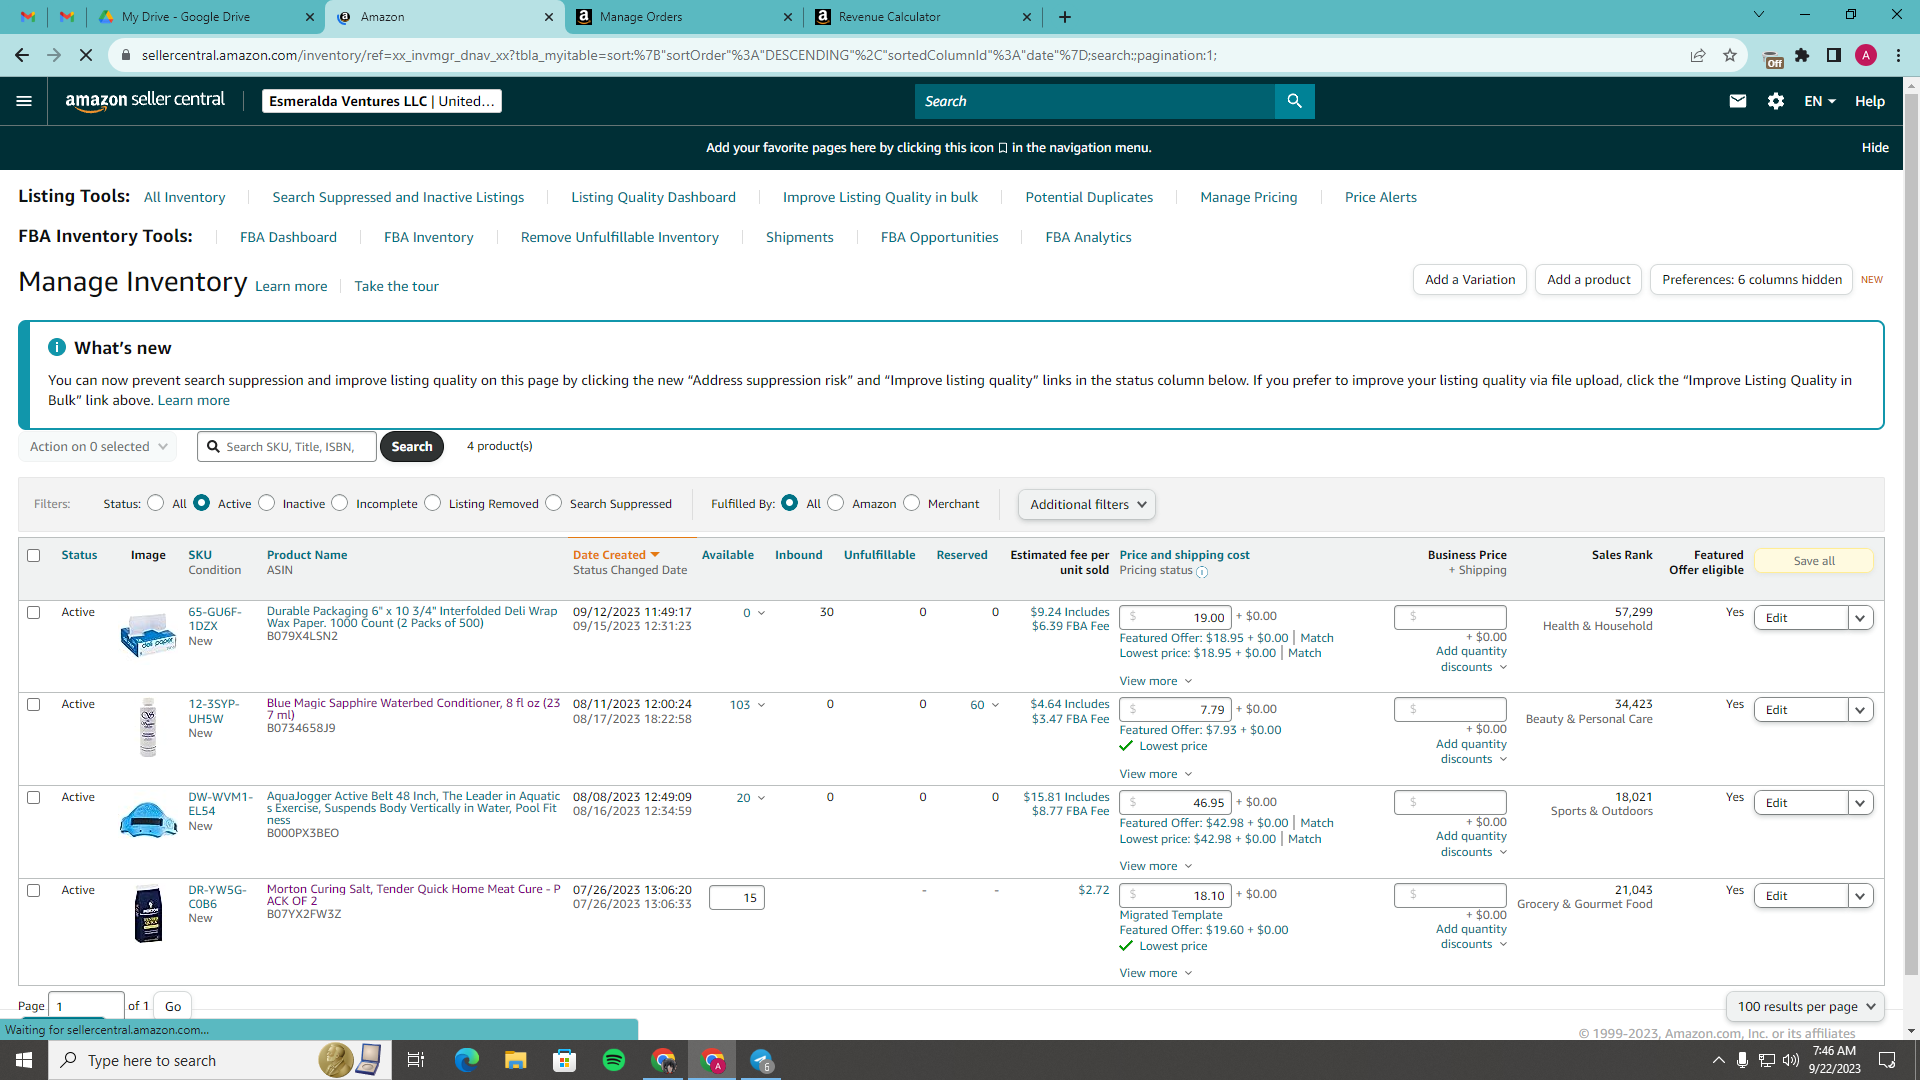
Task: Open the settings gear icon
Action: pos(1776,101)
